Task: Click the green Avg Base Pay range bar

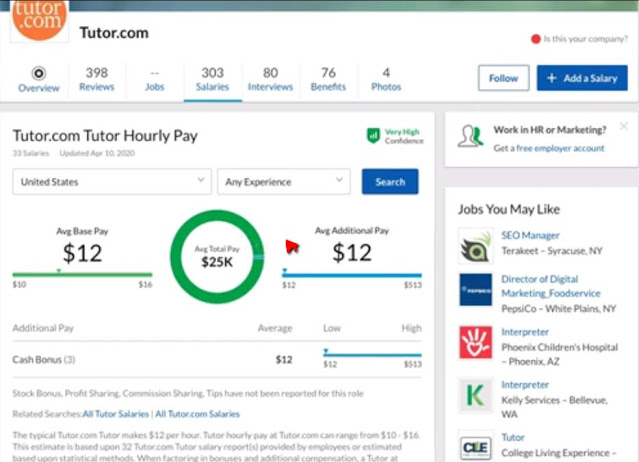Action: pyautogui.click(x=82, y=275)
